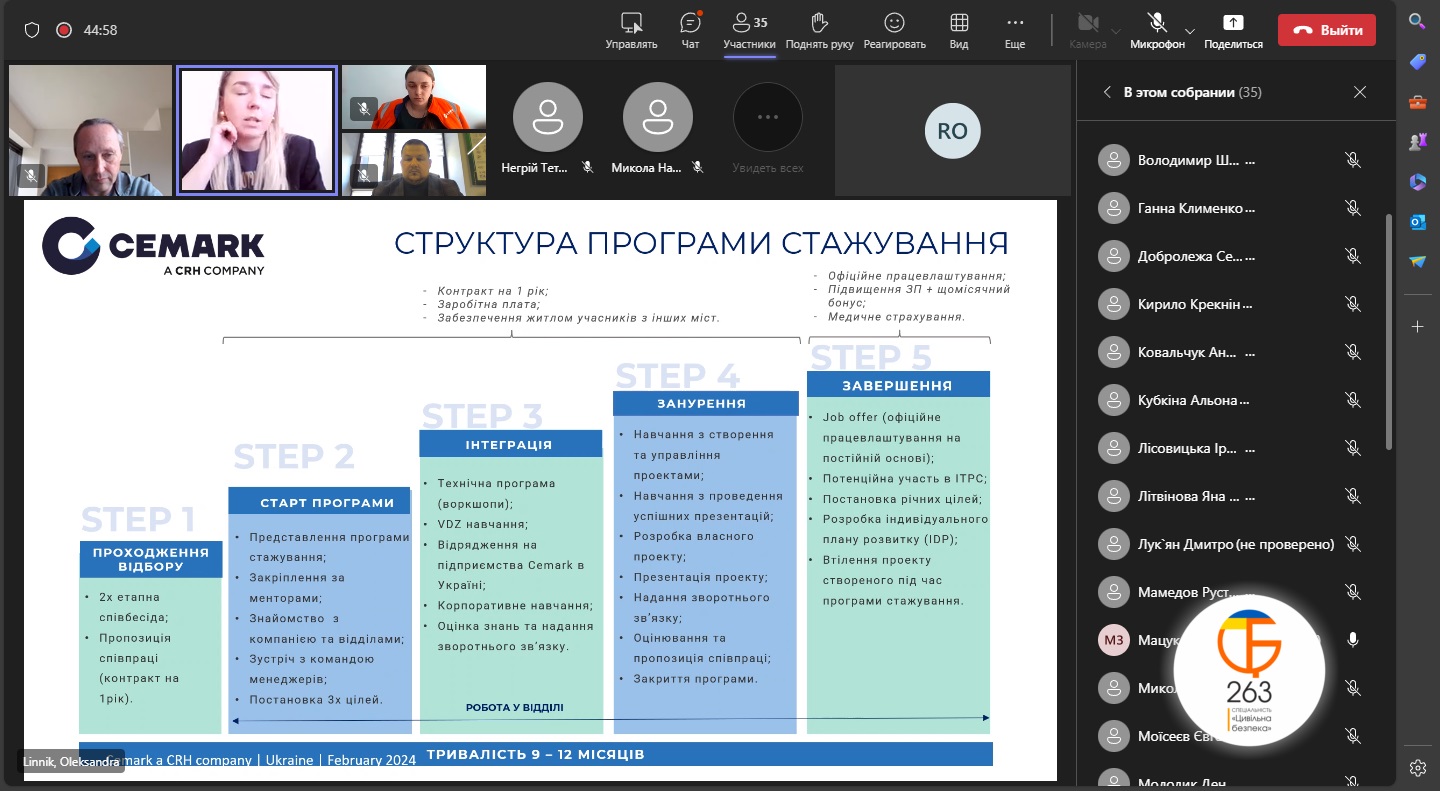Screen dimensions: 1440x791
Task: Leave the meeting with Выйти
Action: tap(1326, 30)
